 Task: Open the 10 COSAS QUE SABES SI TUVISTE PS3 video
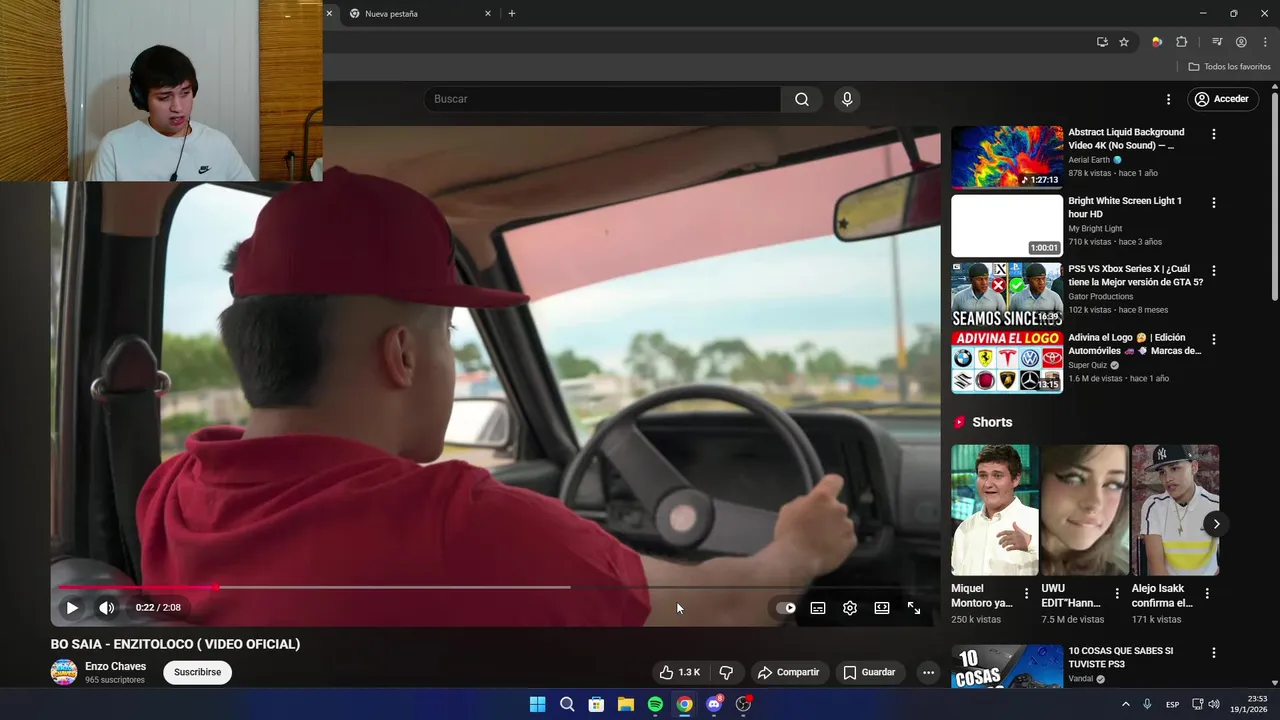tap(1007, 666)
